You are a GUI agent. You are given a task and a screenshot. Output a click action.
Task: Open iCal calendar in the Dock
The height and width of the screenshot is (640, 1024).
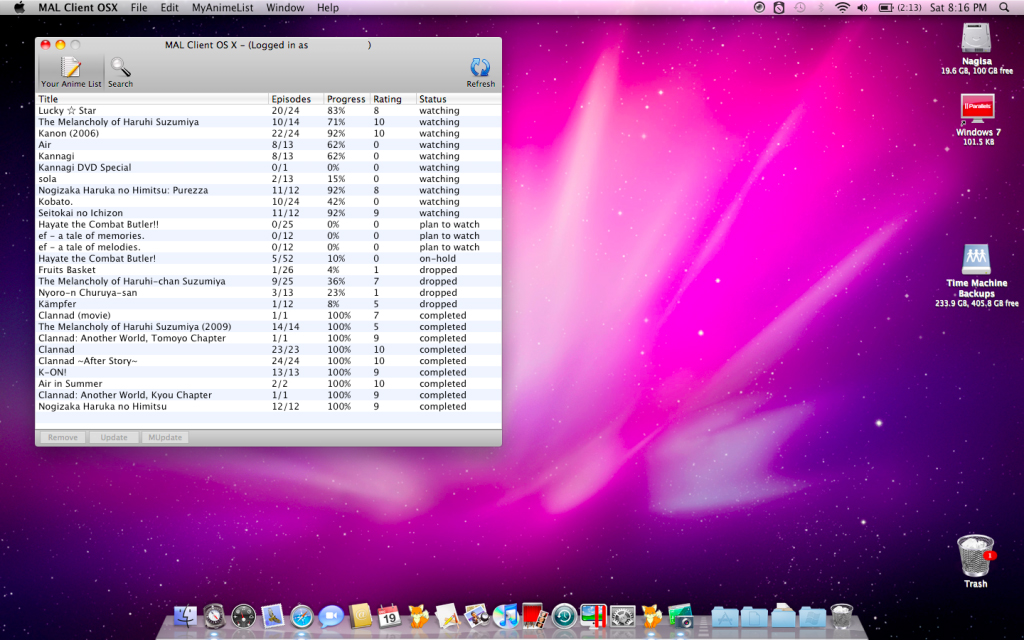click(x=389, y=616)
